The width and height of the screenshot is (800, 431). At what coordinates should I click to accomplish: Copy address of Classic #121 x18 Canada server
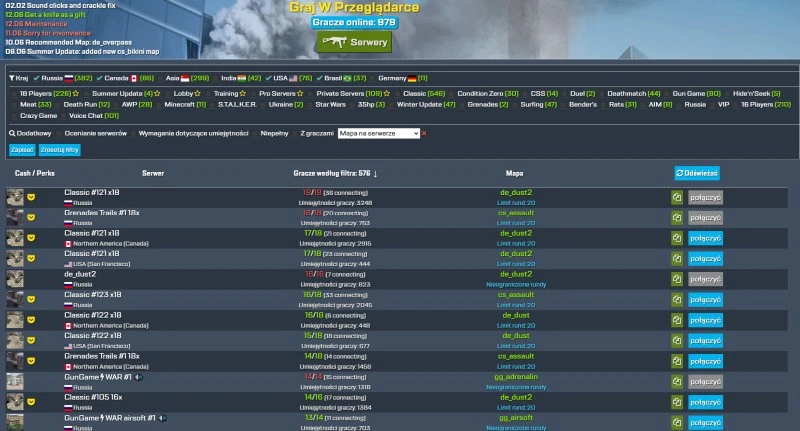pyautogui.click(x=677, y=238)
